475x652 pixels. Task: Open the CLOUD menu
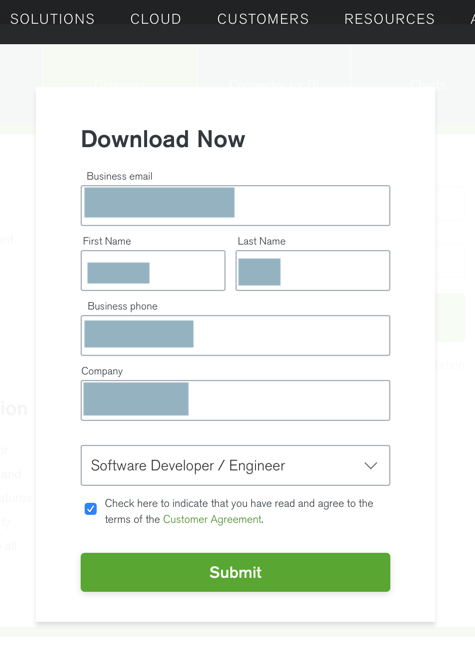pos(156,19)
